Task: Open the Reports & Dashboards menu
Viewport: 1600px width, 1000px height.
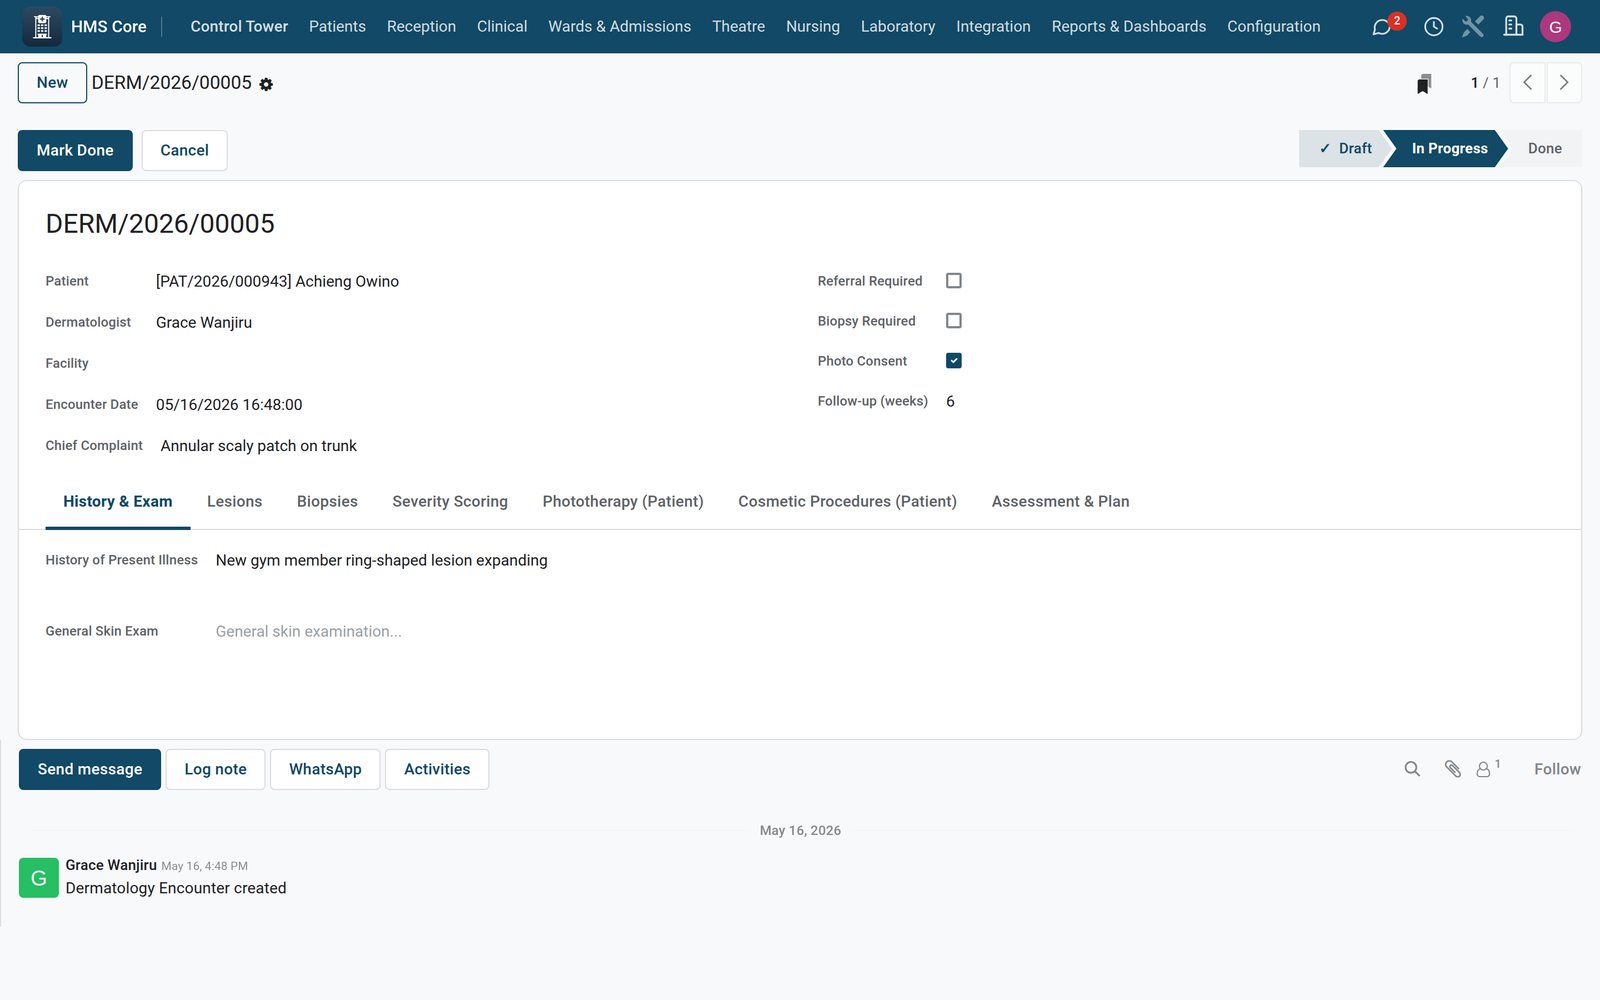Action: [x=1128, y=27]
